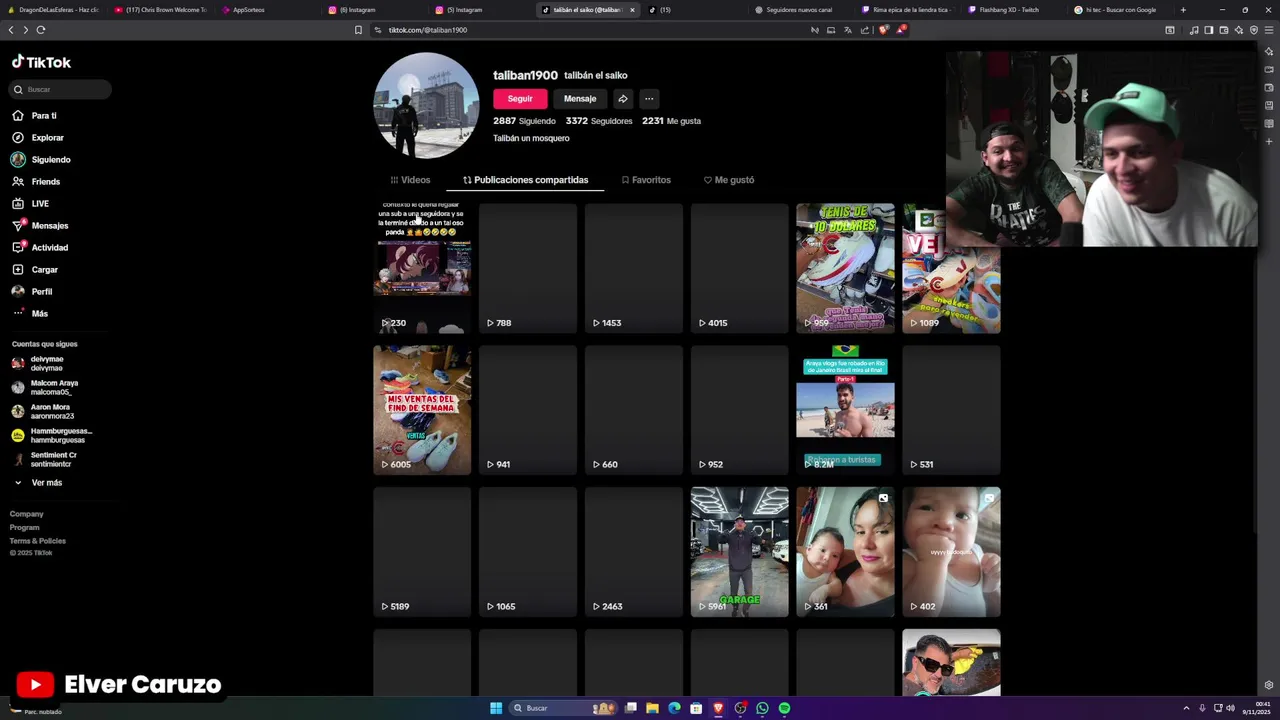1280x720 pixels.
Task: Open the Explorar section
Action: click(x=38, y=138)
